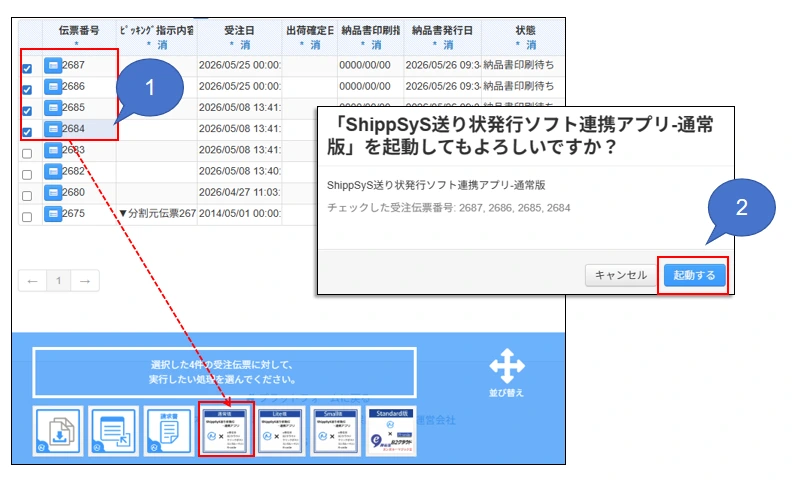Open the slip detail icon for order 2686

[x=53, y=86]
